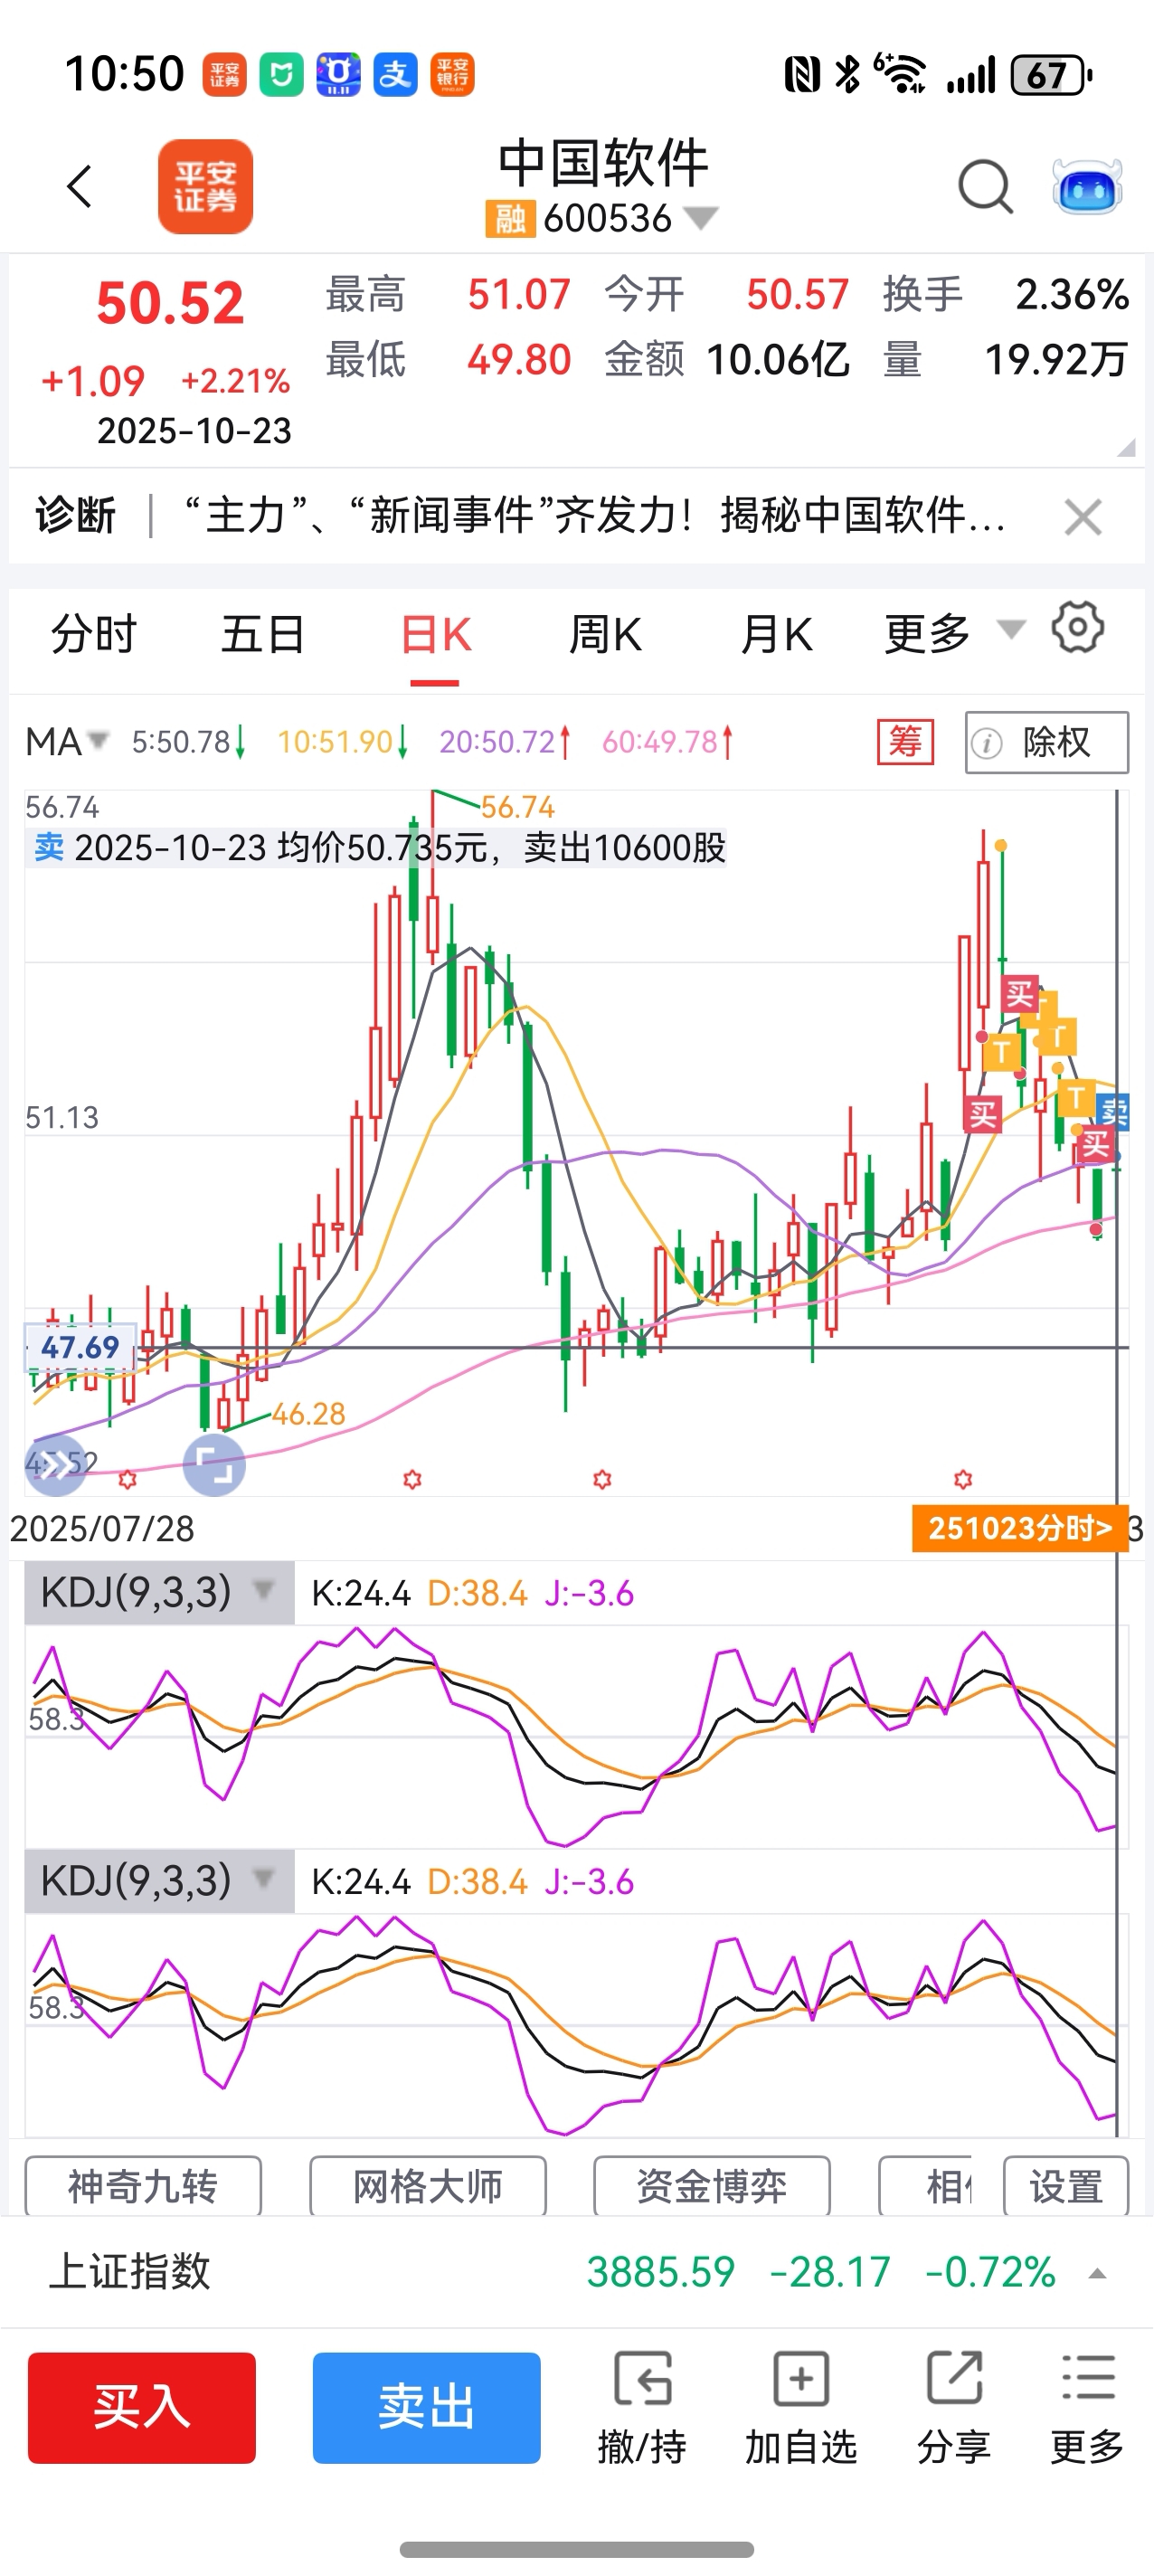This screenshot has width=1154, height=2576.
Task: Select the 资金博弈 indicator
Action: click(x=712, y=2186)
